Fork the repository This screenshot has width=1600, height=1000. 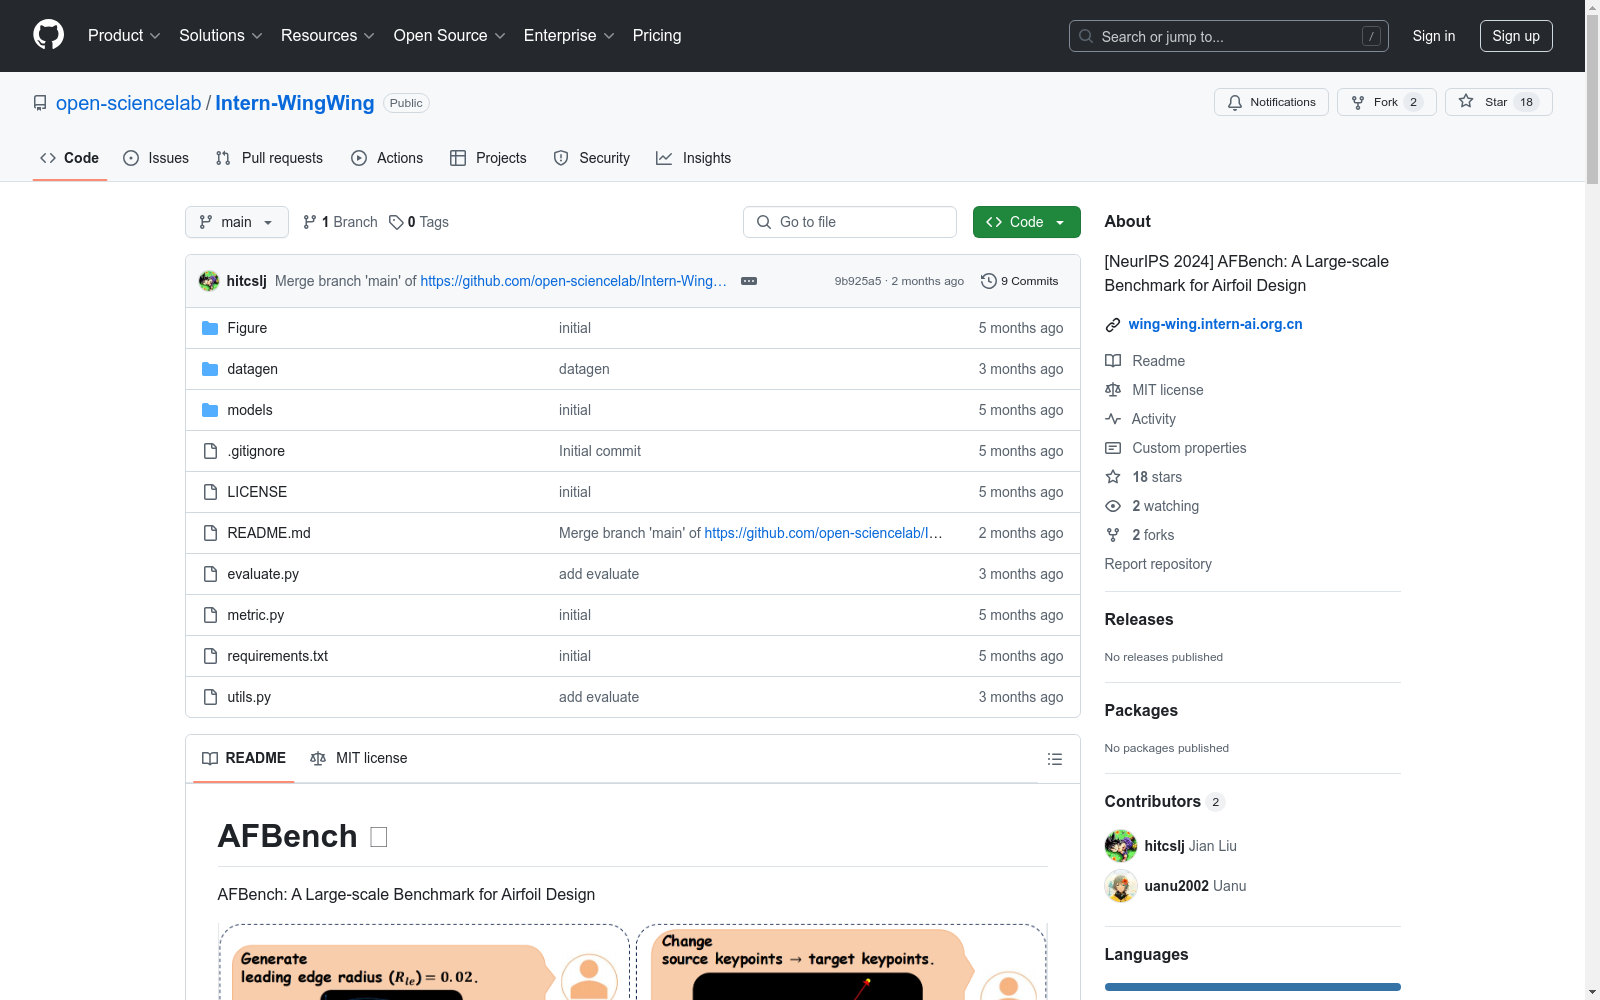(x=1386, y=102)
